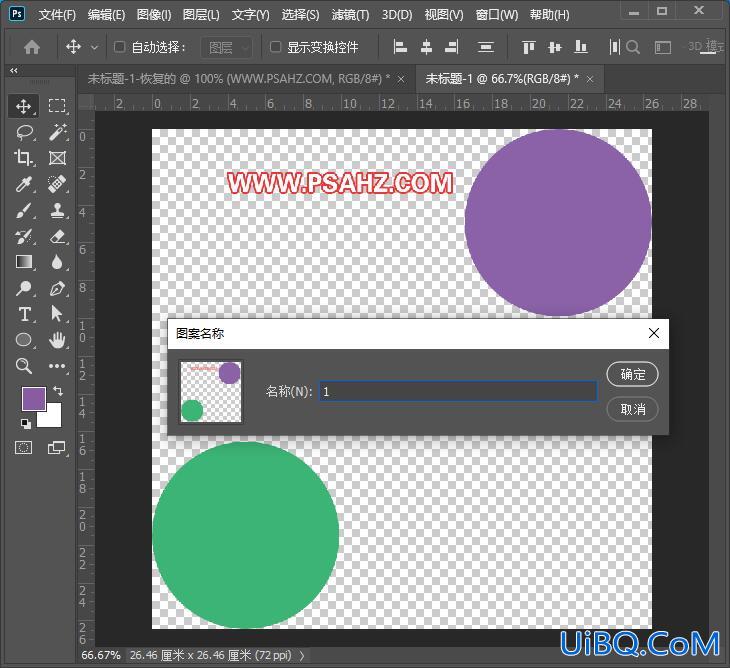Align top edges in options bar

(528, 47)
